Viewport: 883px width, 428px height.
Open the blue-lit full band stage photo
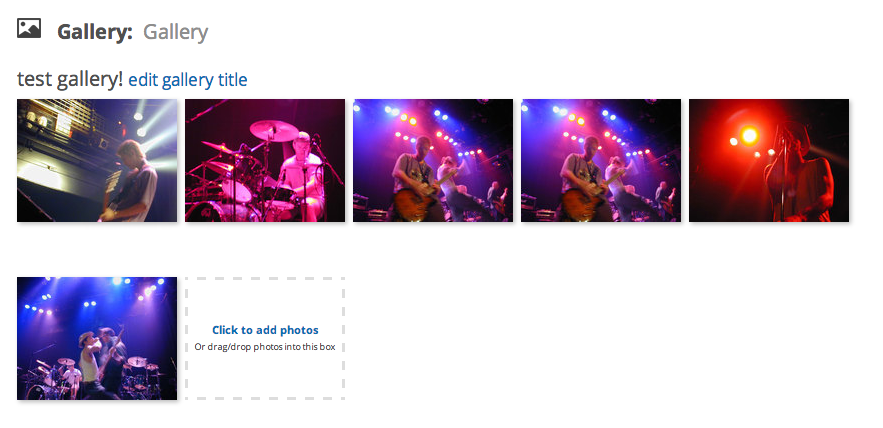tap(97, 338)
